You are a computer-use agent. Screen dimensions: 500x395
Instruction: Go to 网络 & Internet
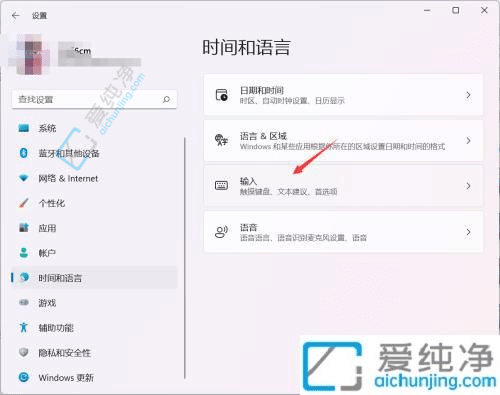pos(94,178)
